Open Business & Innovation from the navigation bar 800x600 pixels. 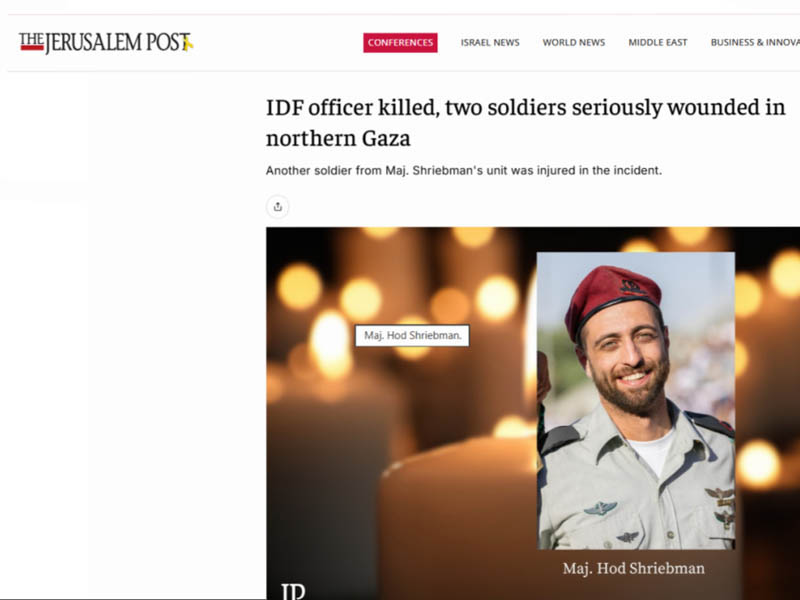pos(755,43)
